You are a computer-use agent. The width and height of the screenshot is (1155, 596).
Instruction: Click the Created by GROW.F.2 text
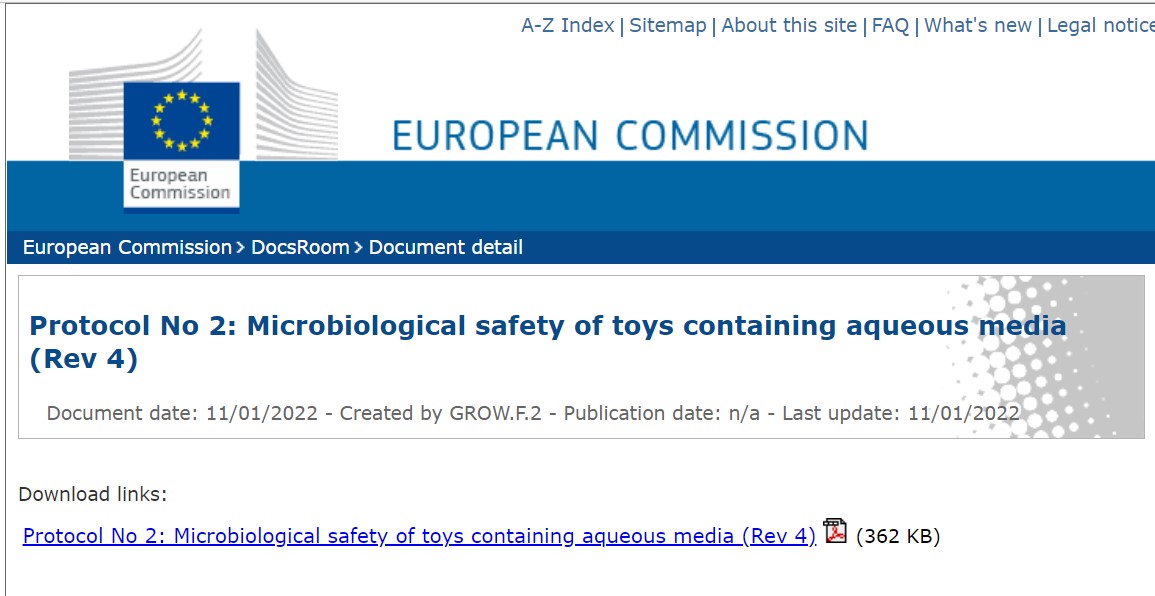pyautogui.click(x=440, y=413)
